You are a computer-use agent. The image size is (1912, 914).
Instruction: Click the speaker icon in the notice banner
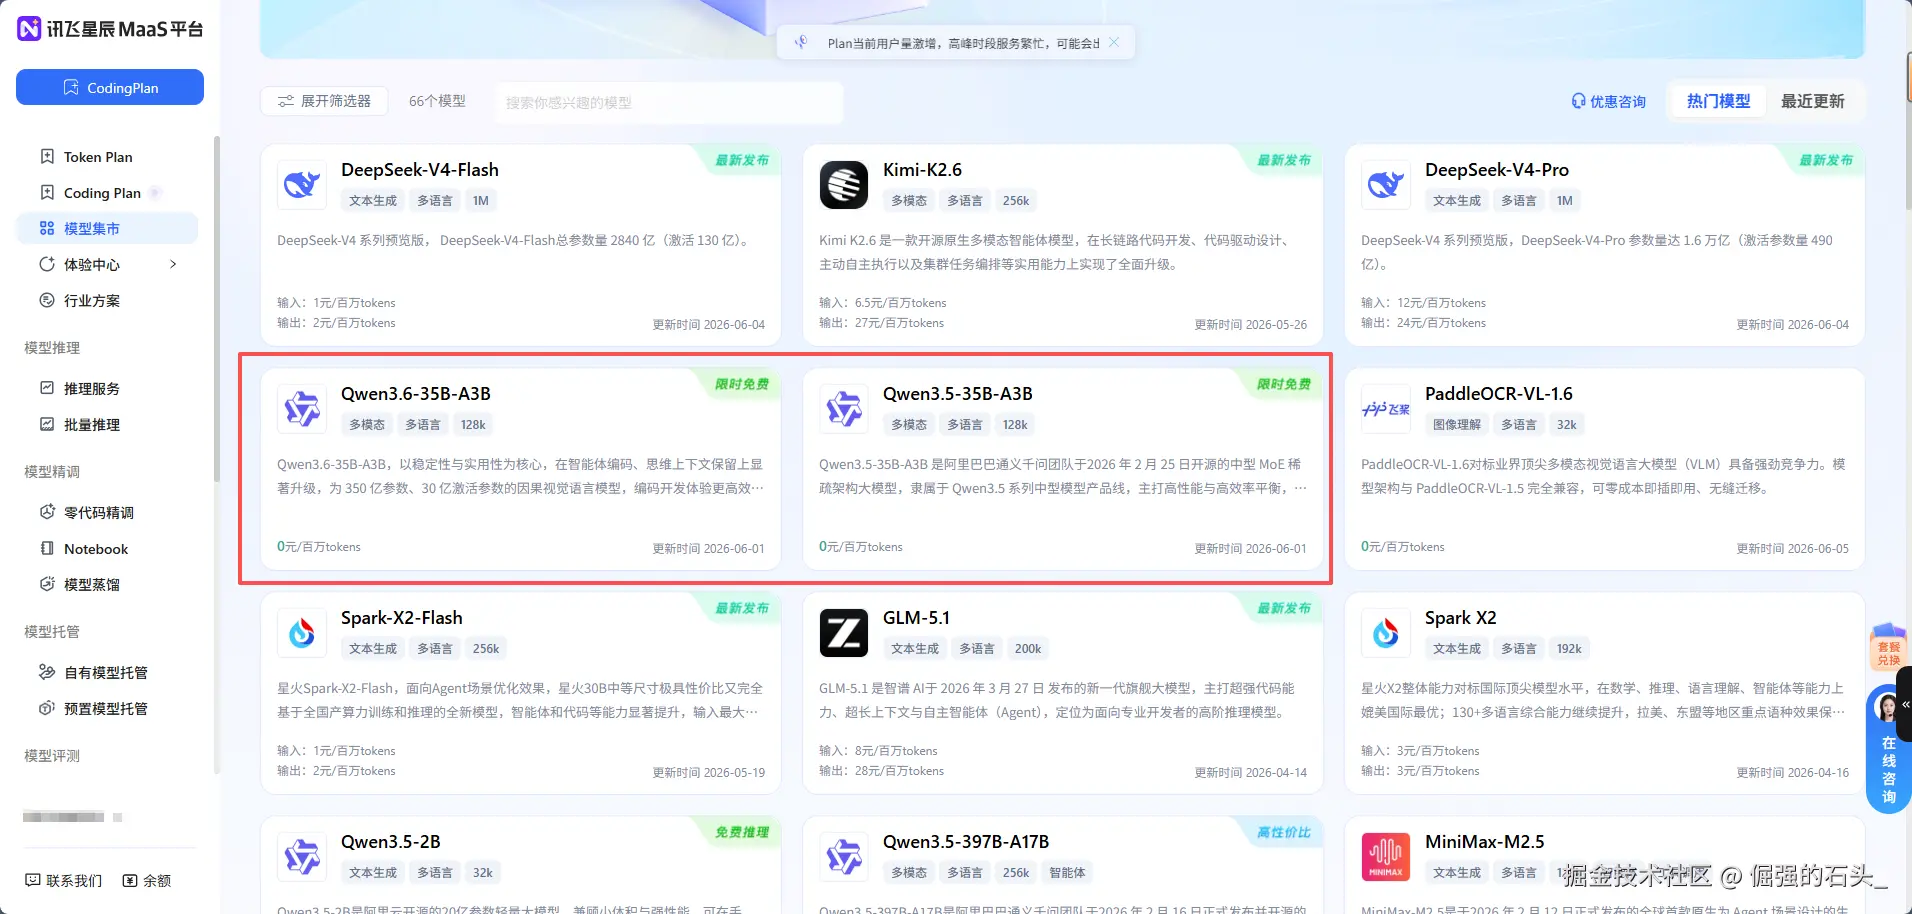(x=801, y=43)
